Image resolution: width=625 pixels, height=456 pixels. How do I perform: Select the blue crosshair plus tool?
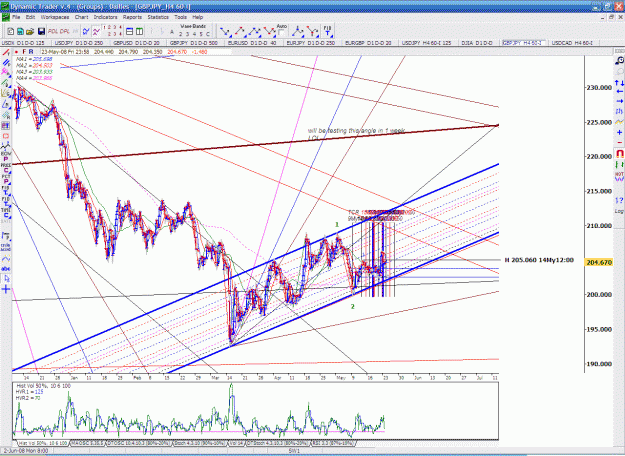pos(6,289)
